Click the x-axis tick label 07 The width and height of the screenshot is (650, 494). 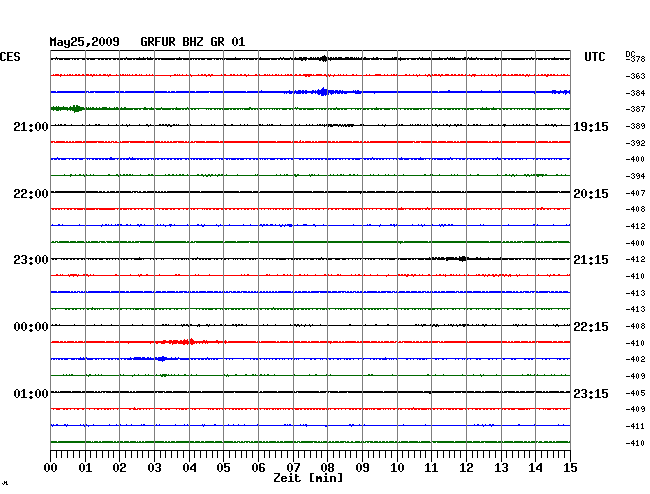click(293, 468)
